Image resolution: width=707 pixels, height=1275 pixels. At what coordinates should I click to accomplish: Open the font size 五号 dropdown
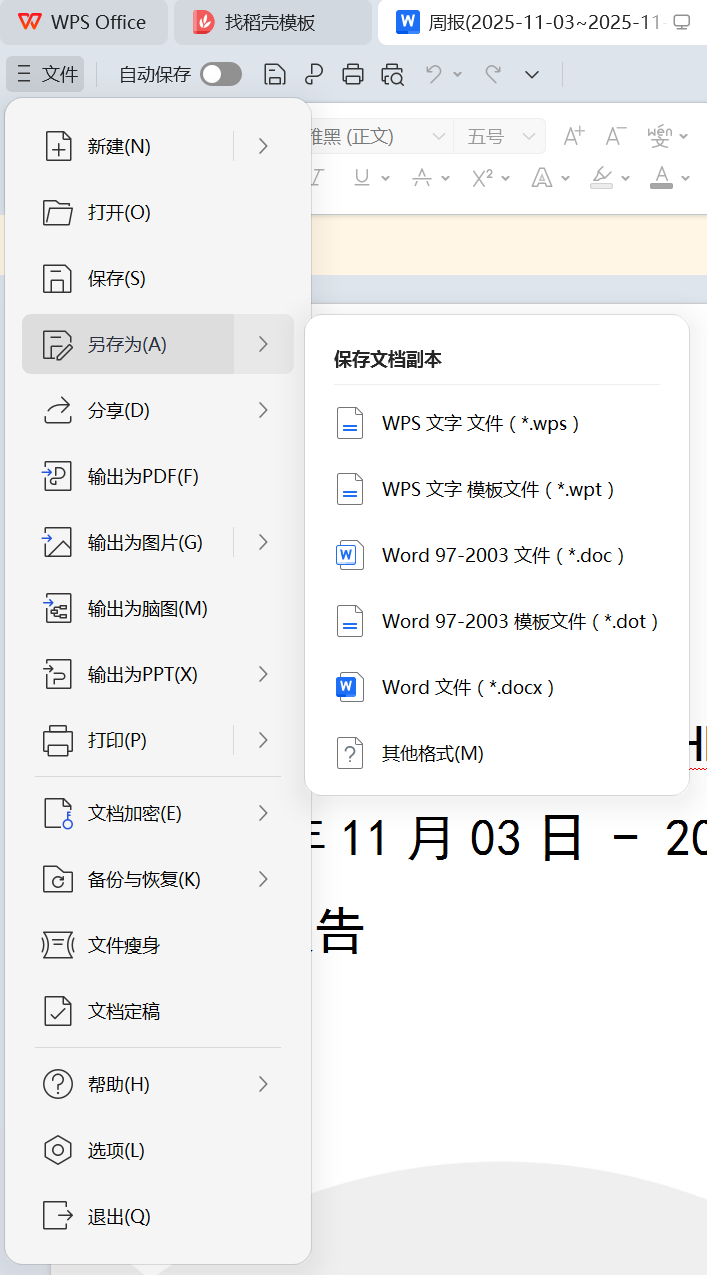(499, 136)
